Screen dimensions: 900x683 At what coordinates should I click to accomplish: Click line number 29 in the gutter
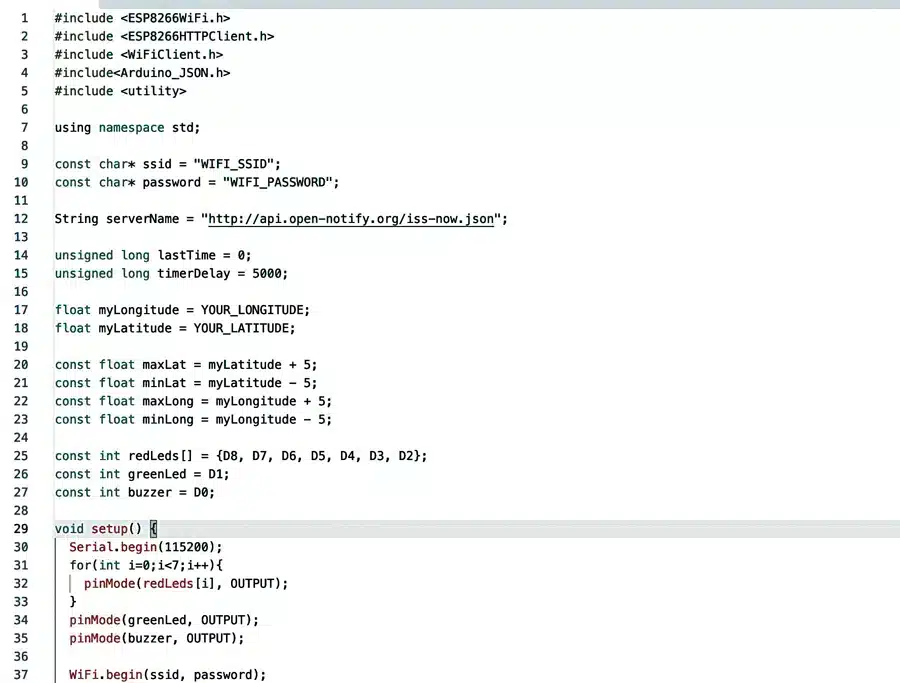tap(21, 529)
